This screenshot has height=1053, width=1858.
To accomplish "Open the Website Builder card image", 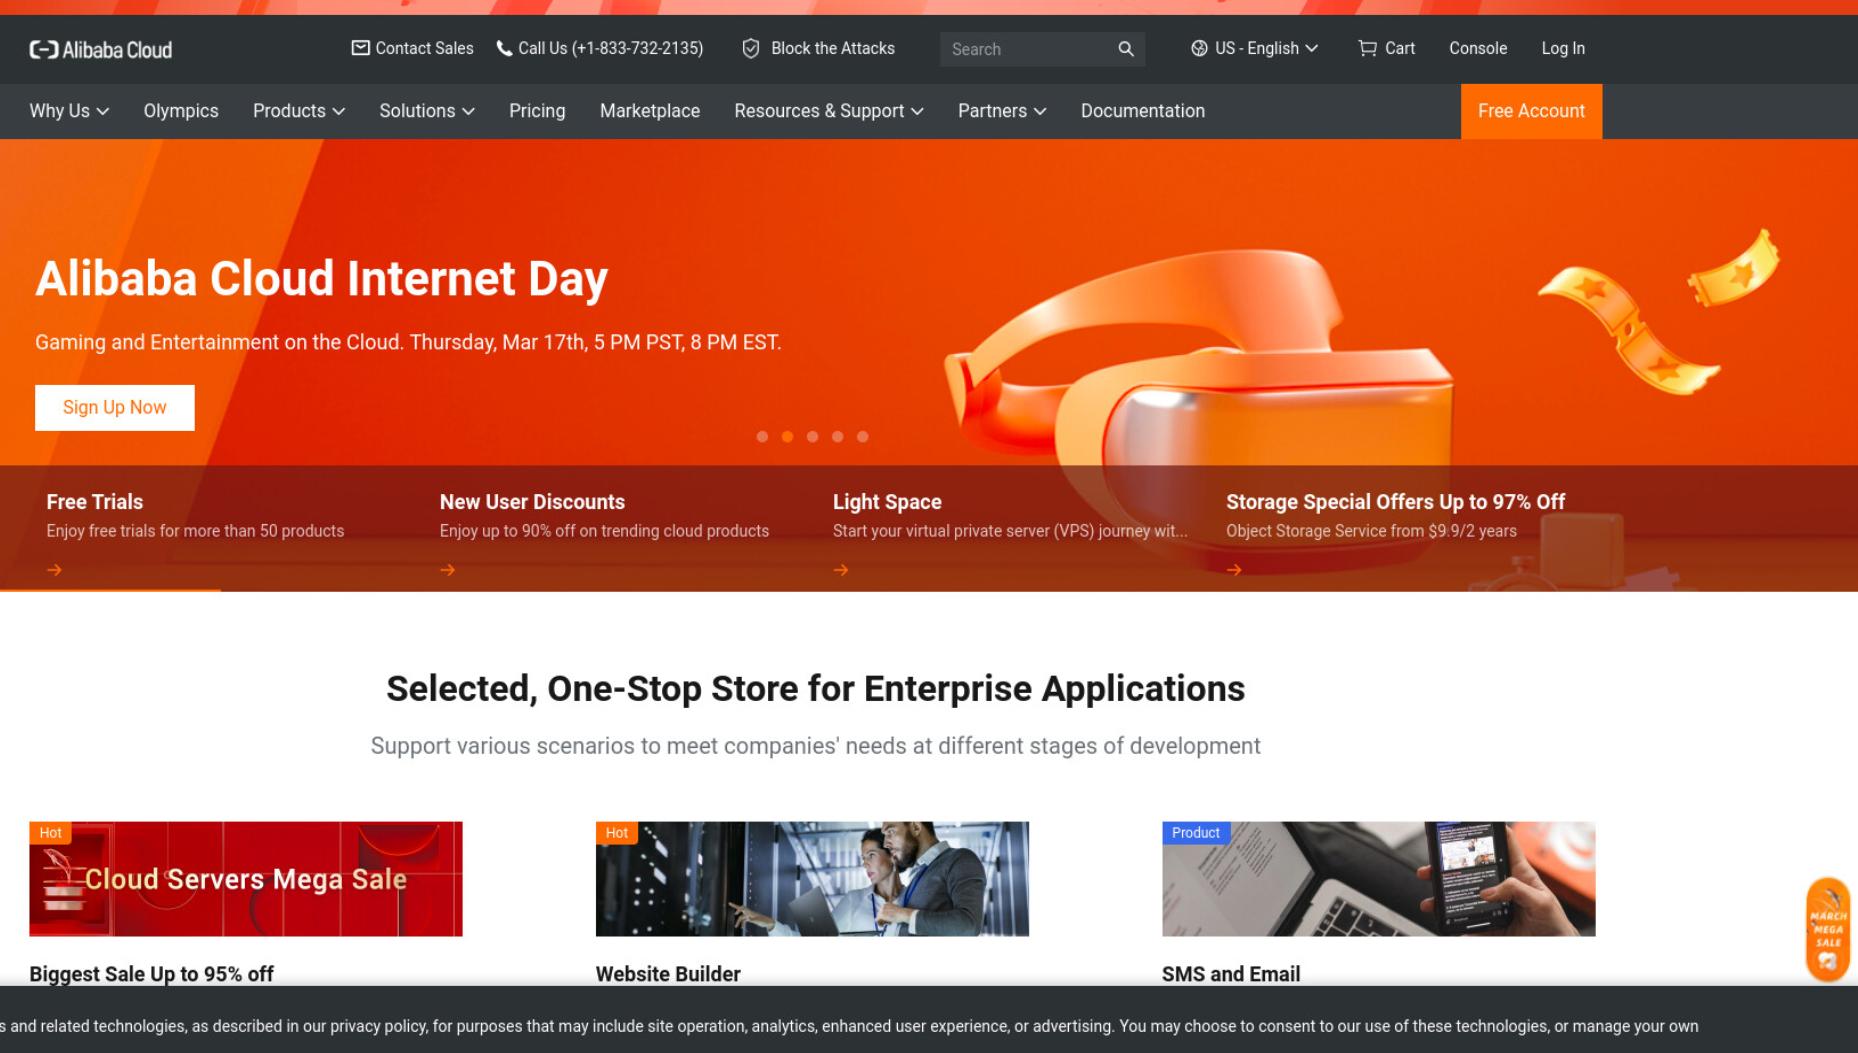I will (812, 879).
